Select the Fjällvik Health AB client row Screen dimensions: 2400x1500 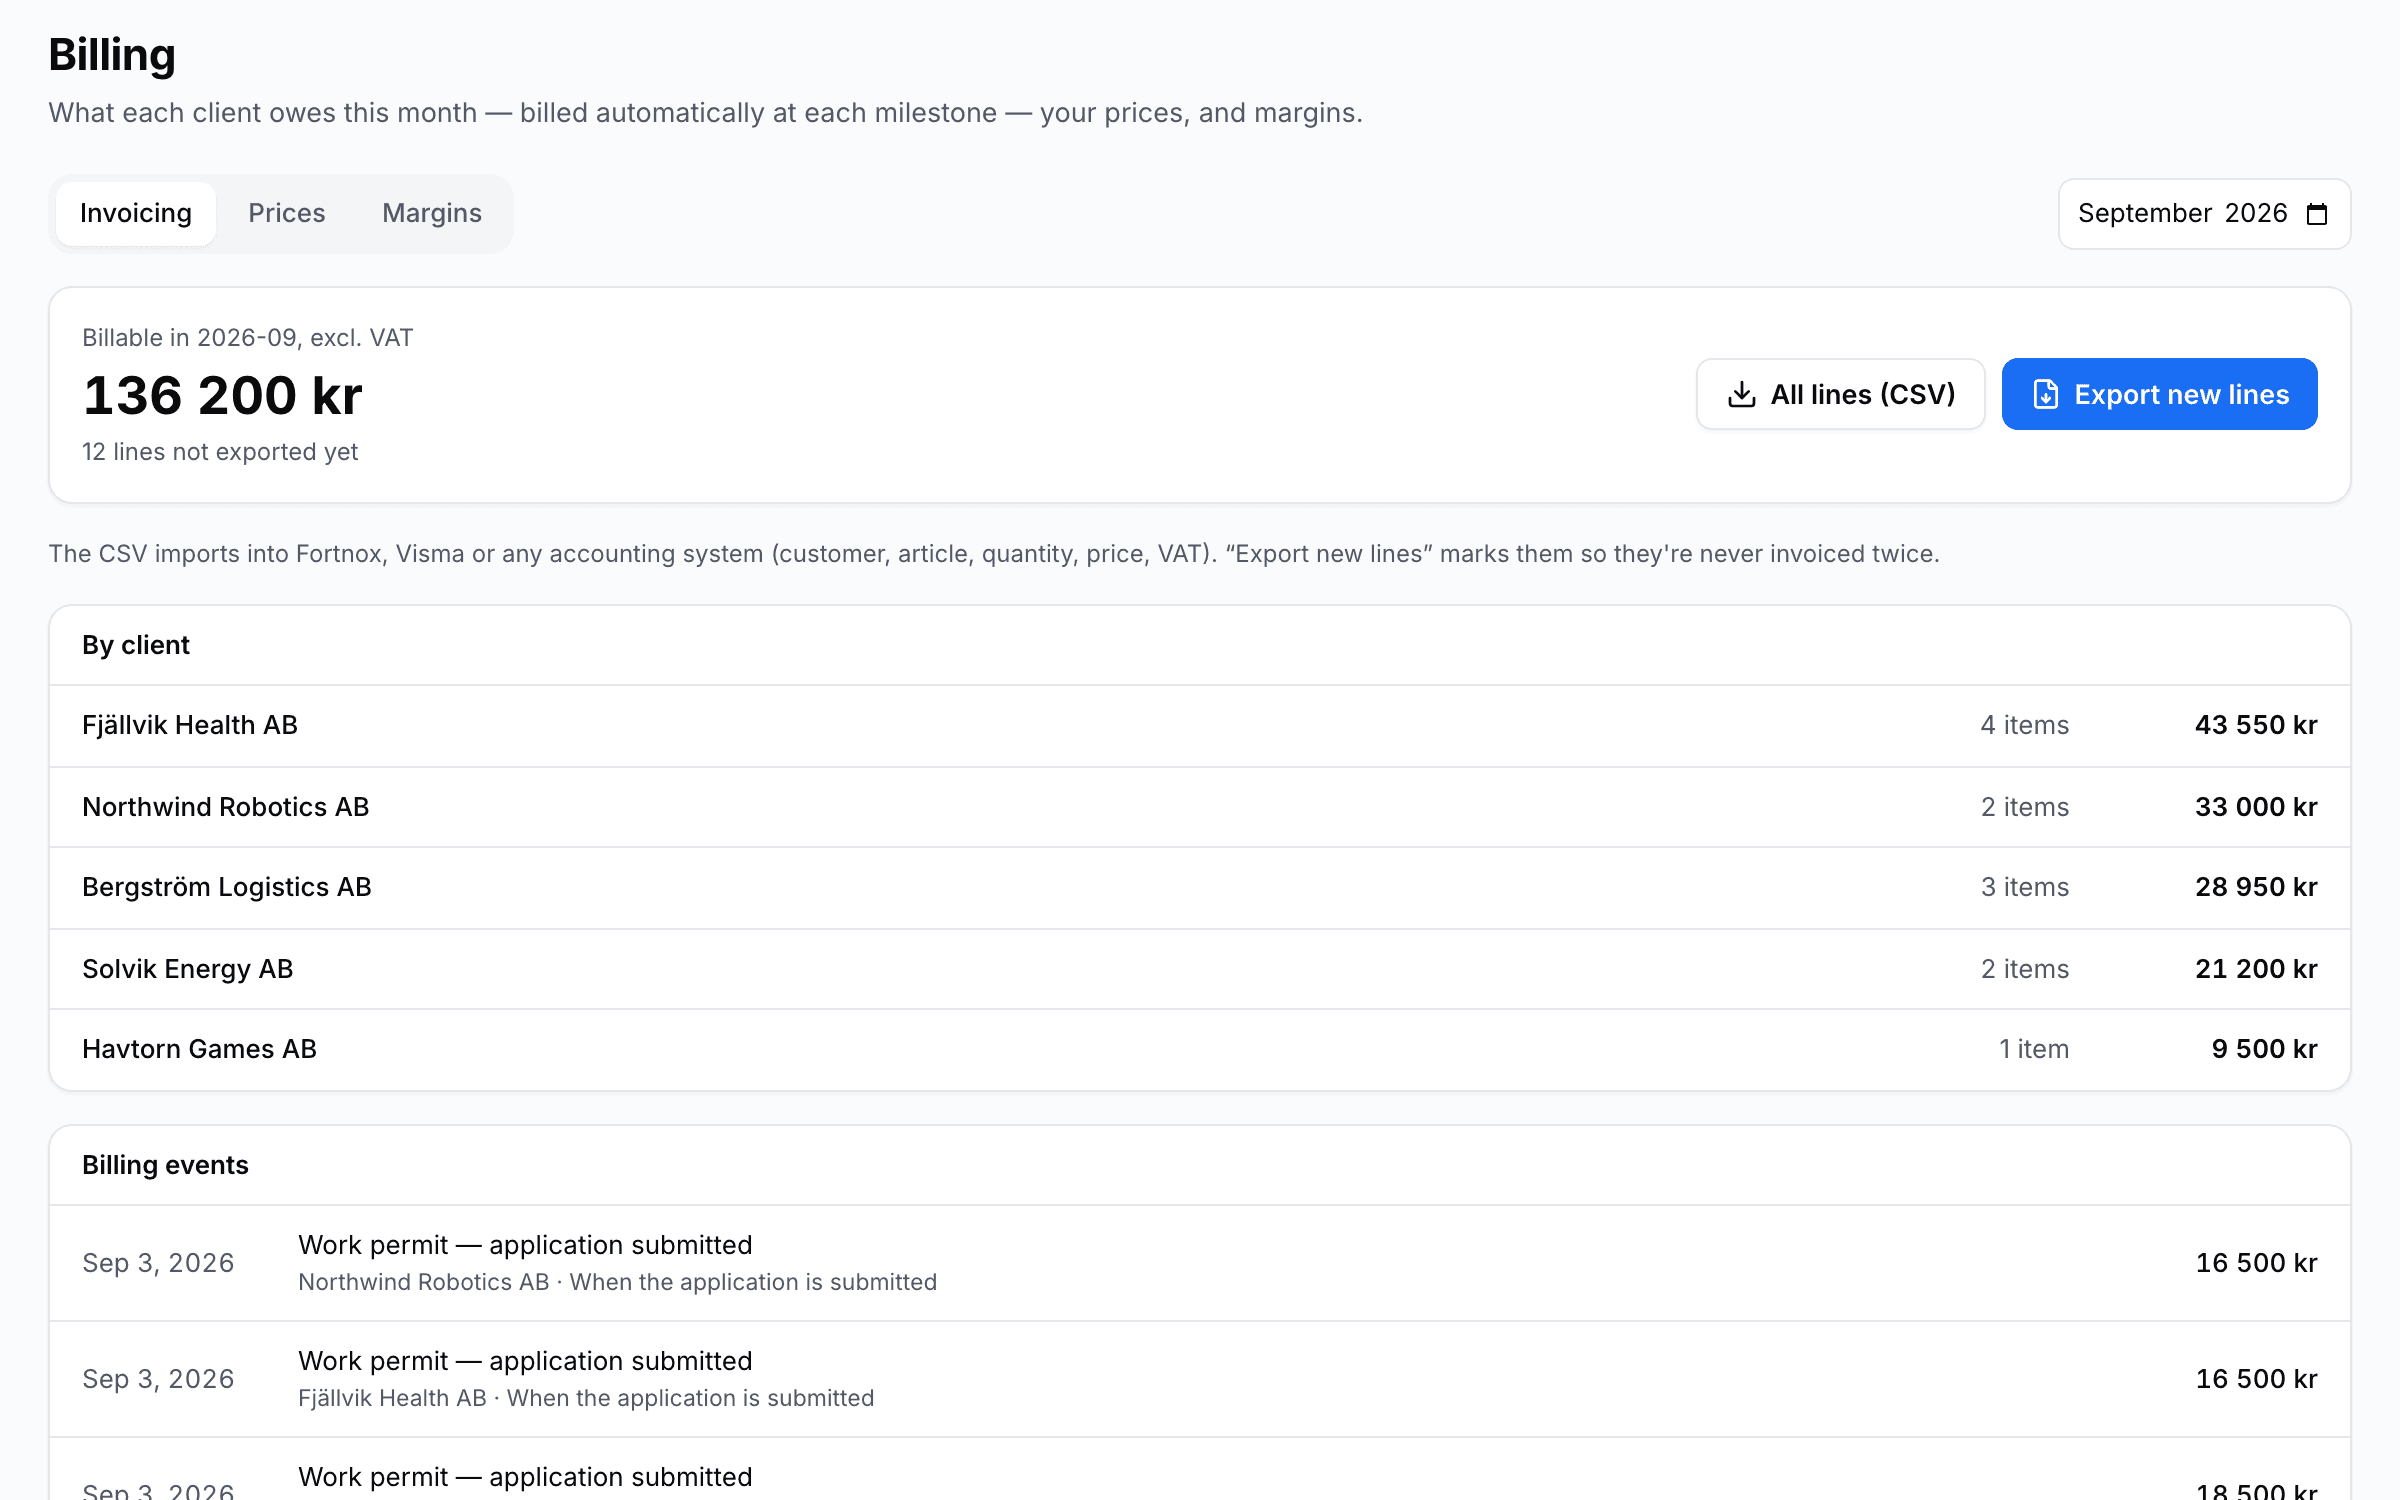[1200, 726]
